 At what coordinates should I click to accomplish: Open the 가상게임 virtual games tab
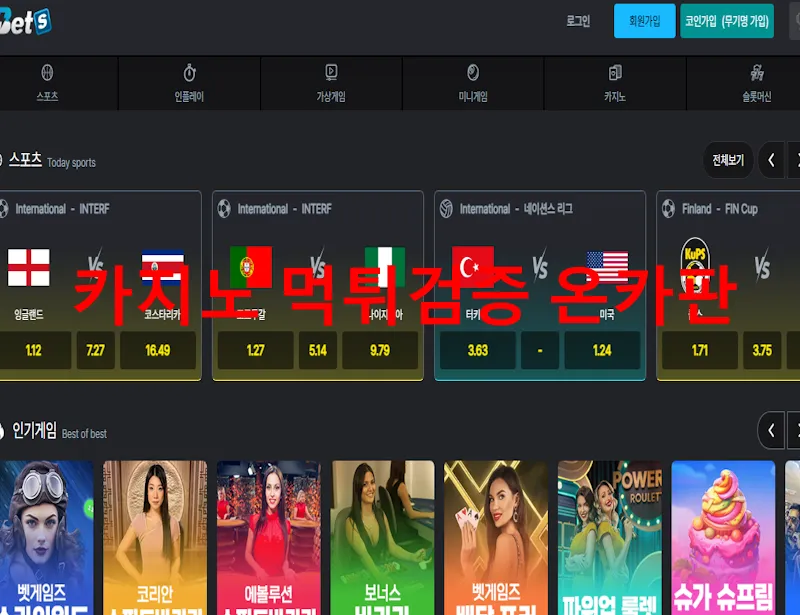click(x=331, y=84)
